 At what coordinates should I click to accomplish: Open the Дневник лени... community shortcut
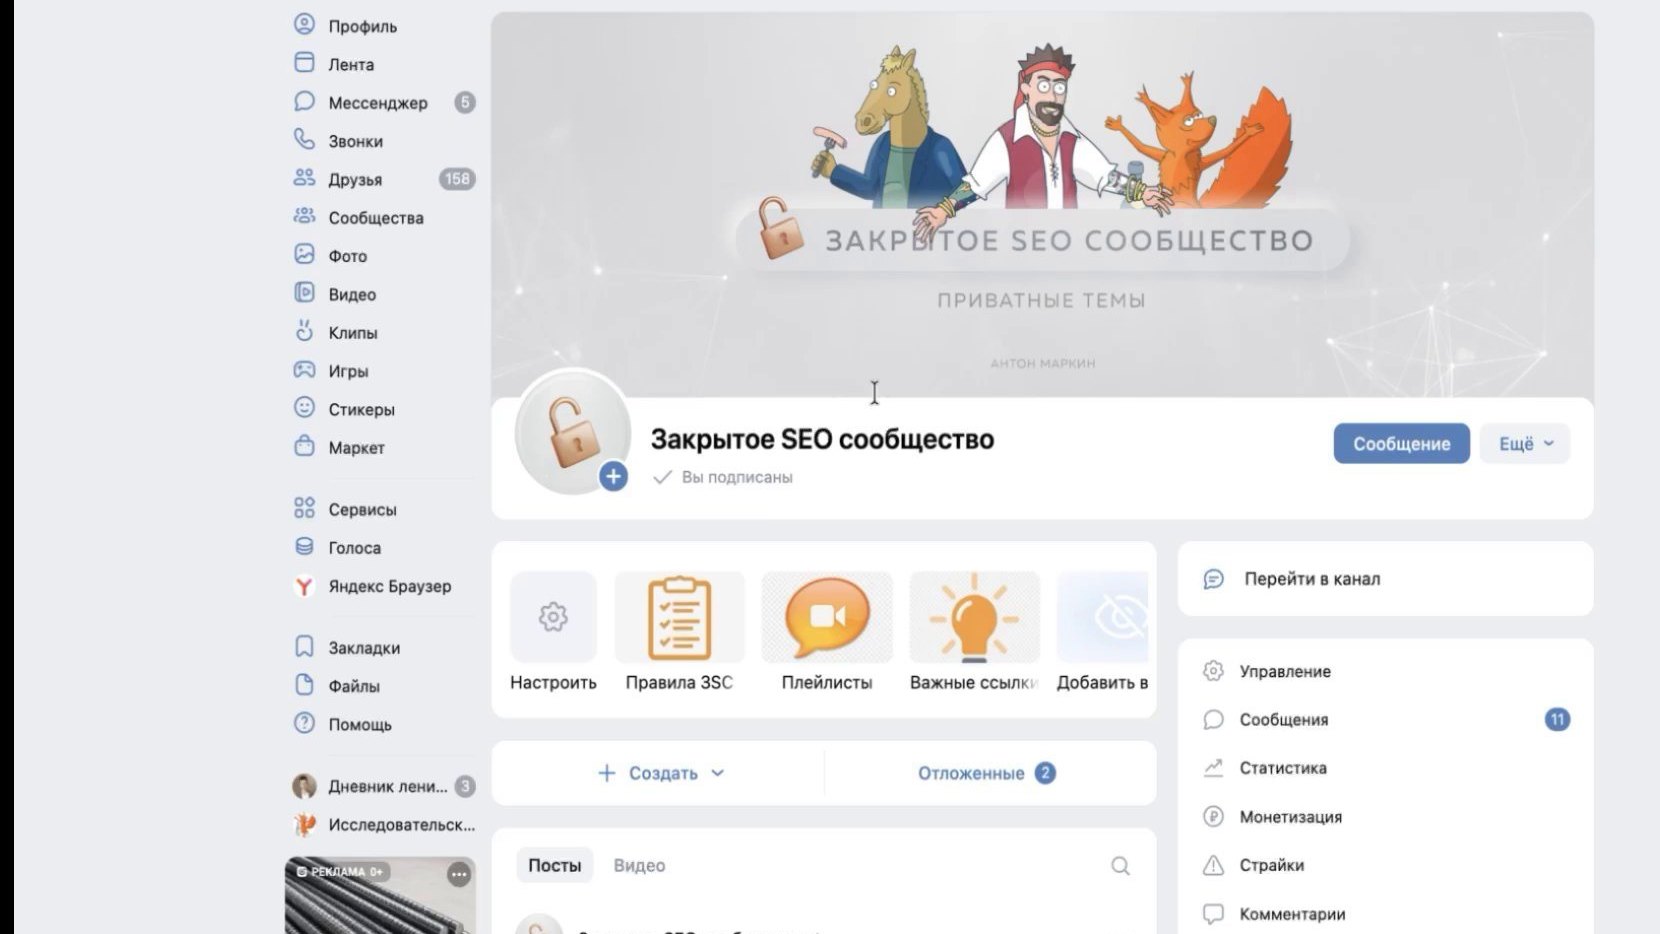click(x=384, y=786)
